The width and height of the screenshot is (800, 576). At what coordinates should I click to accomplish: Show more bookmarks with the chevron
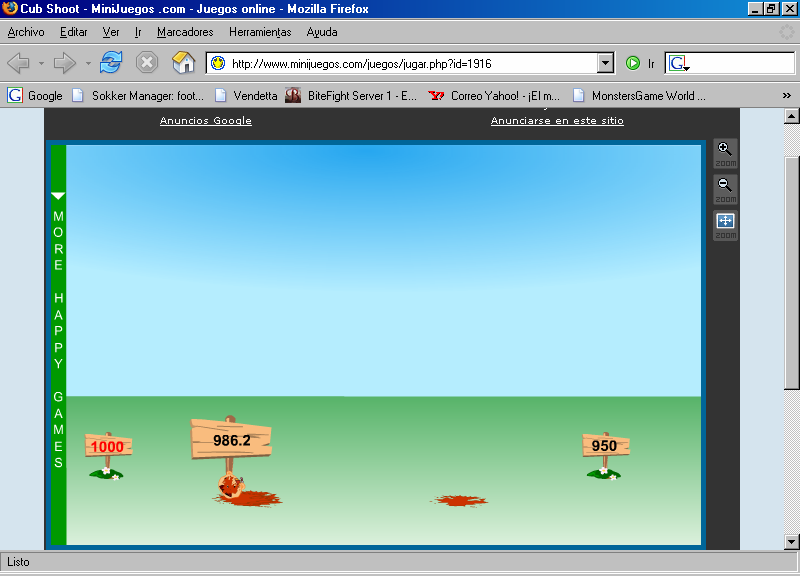coord(785,96)
